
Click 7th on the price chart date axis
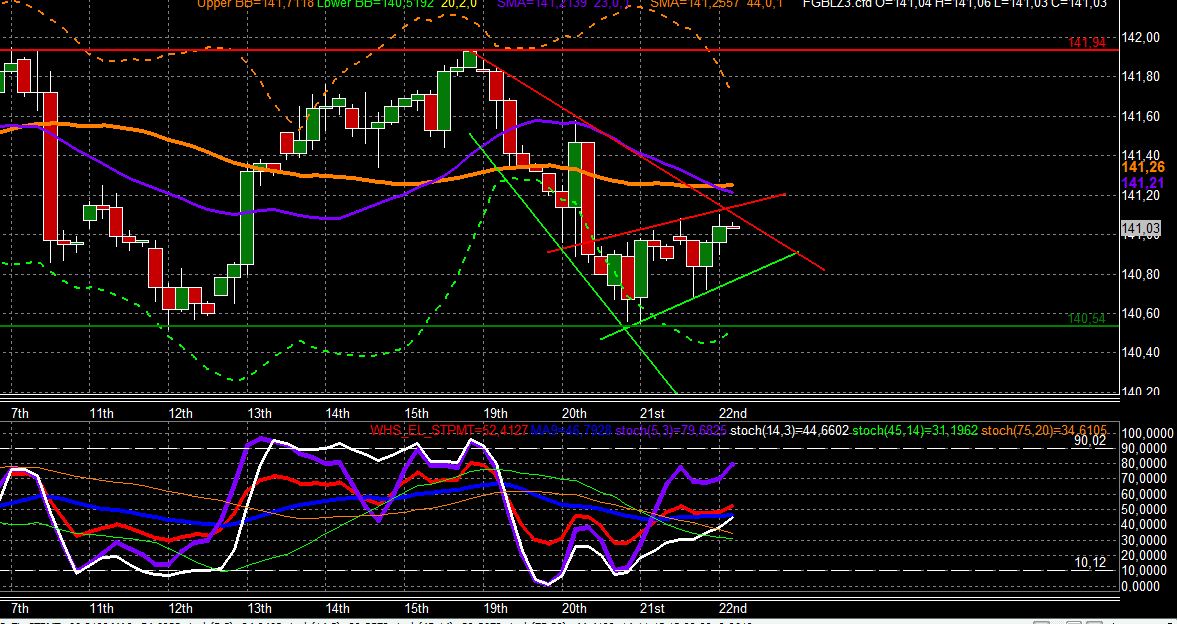[21, 413]
